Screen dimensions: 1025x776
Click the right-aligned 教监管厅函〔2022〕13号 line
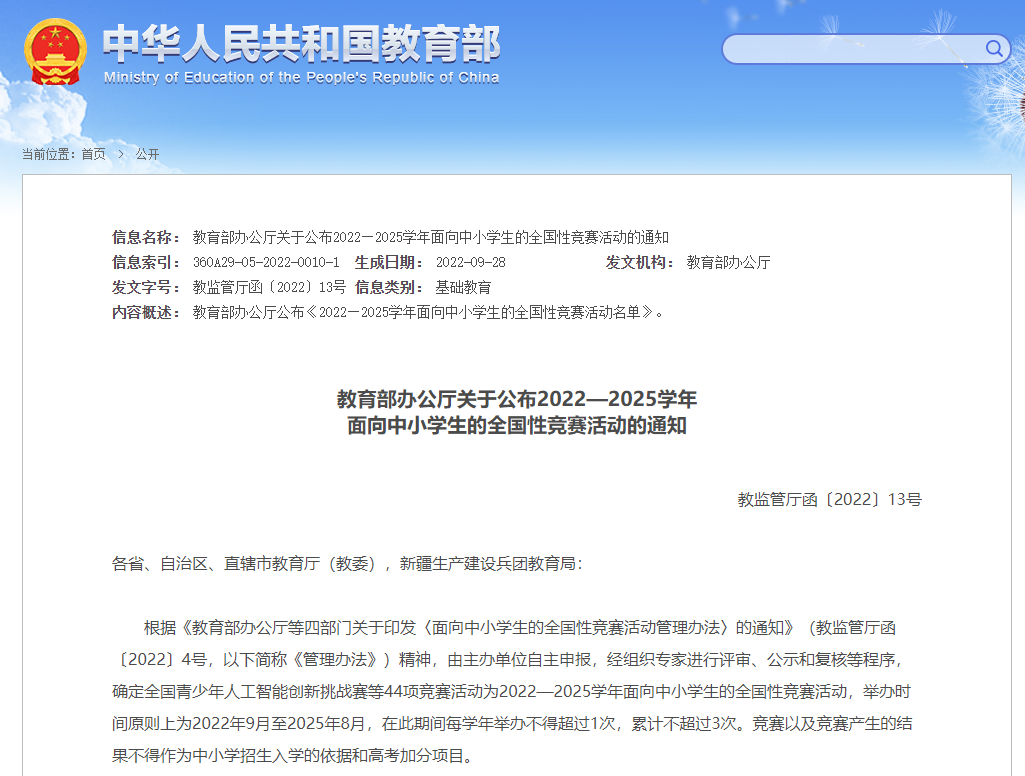click(x=830, y=499)
